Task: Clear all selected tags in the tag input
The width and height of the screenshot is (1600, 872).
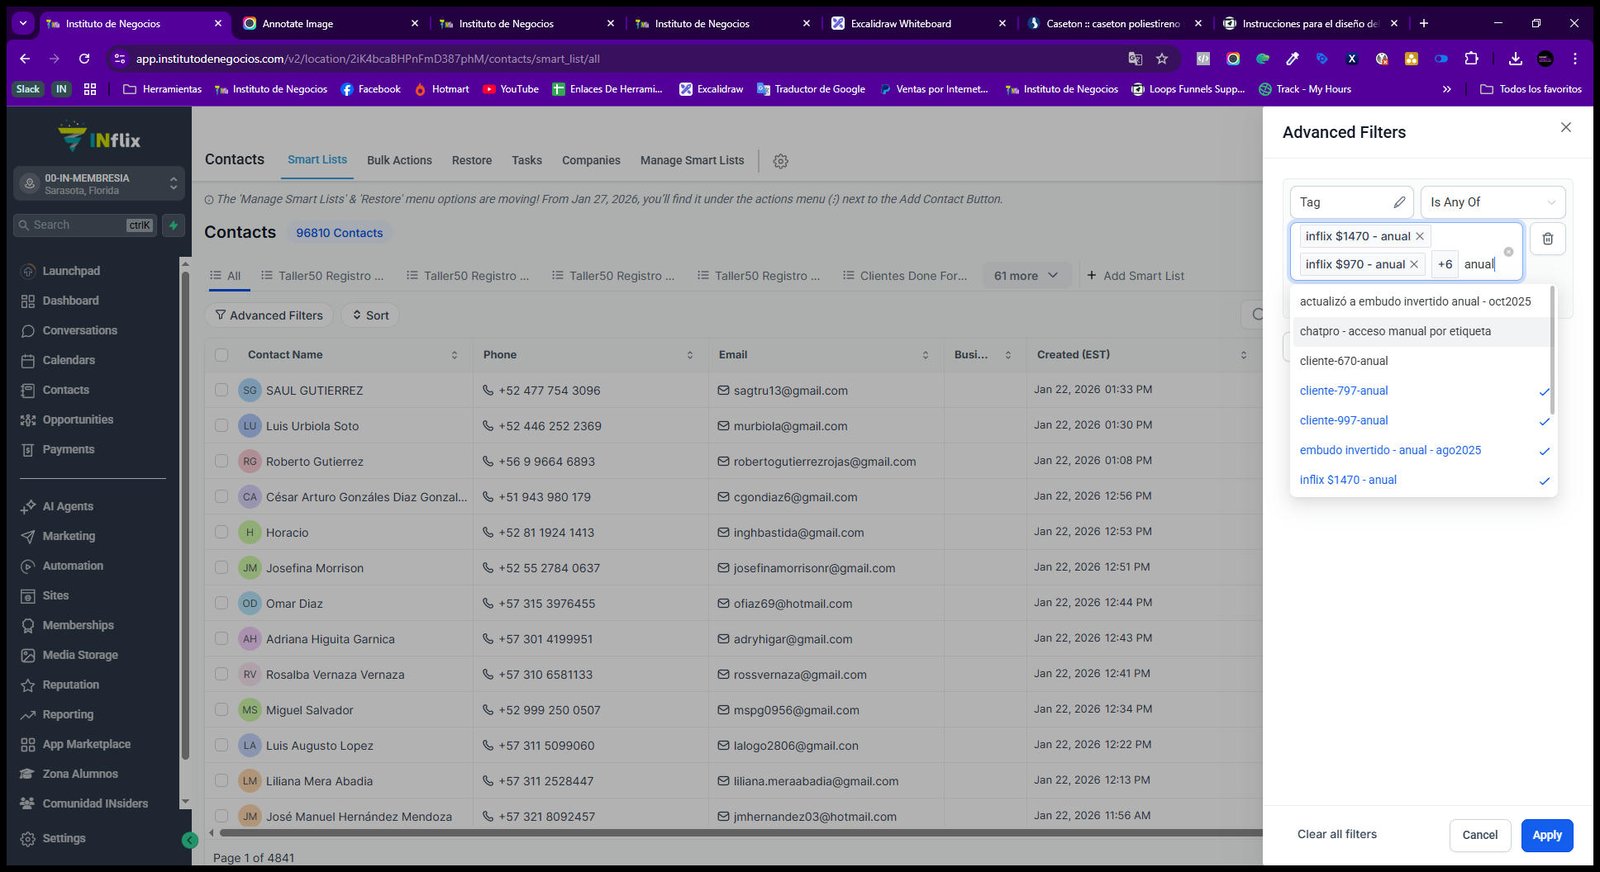Action: (x=1508, y=251)
